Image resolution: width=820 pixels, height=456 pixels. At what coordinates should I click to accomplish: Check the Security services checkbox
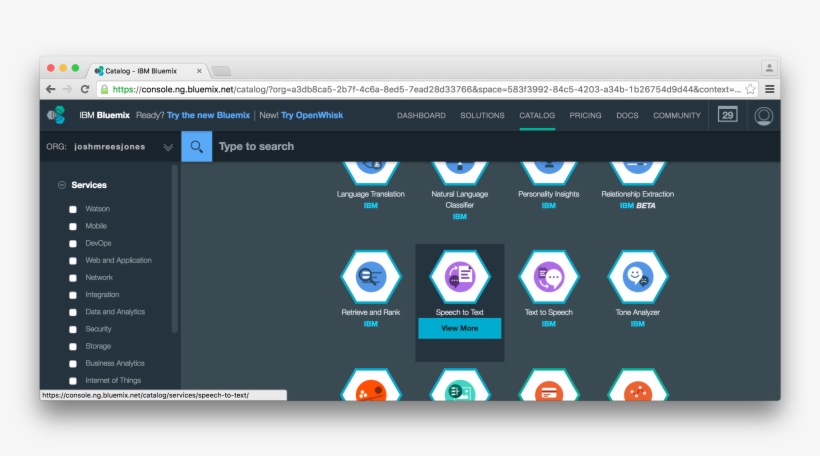(73, 329)
